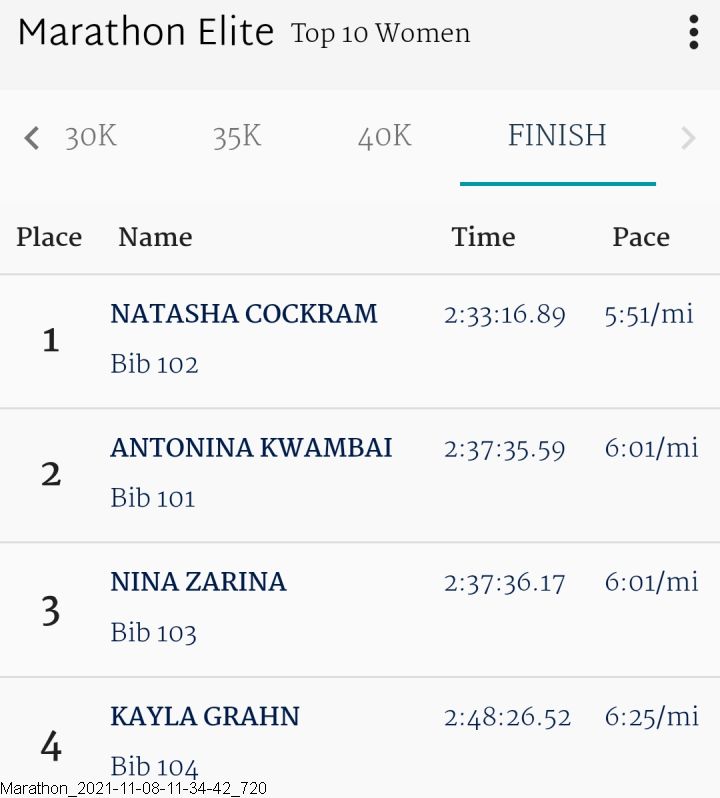
Task: Click the Time column header
Action: point(483,237)
